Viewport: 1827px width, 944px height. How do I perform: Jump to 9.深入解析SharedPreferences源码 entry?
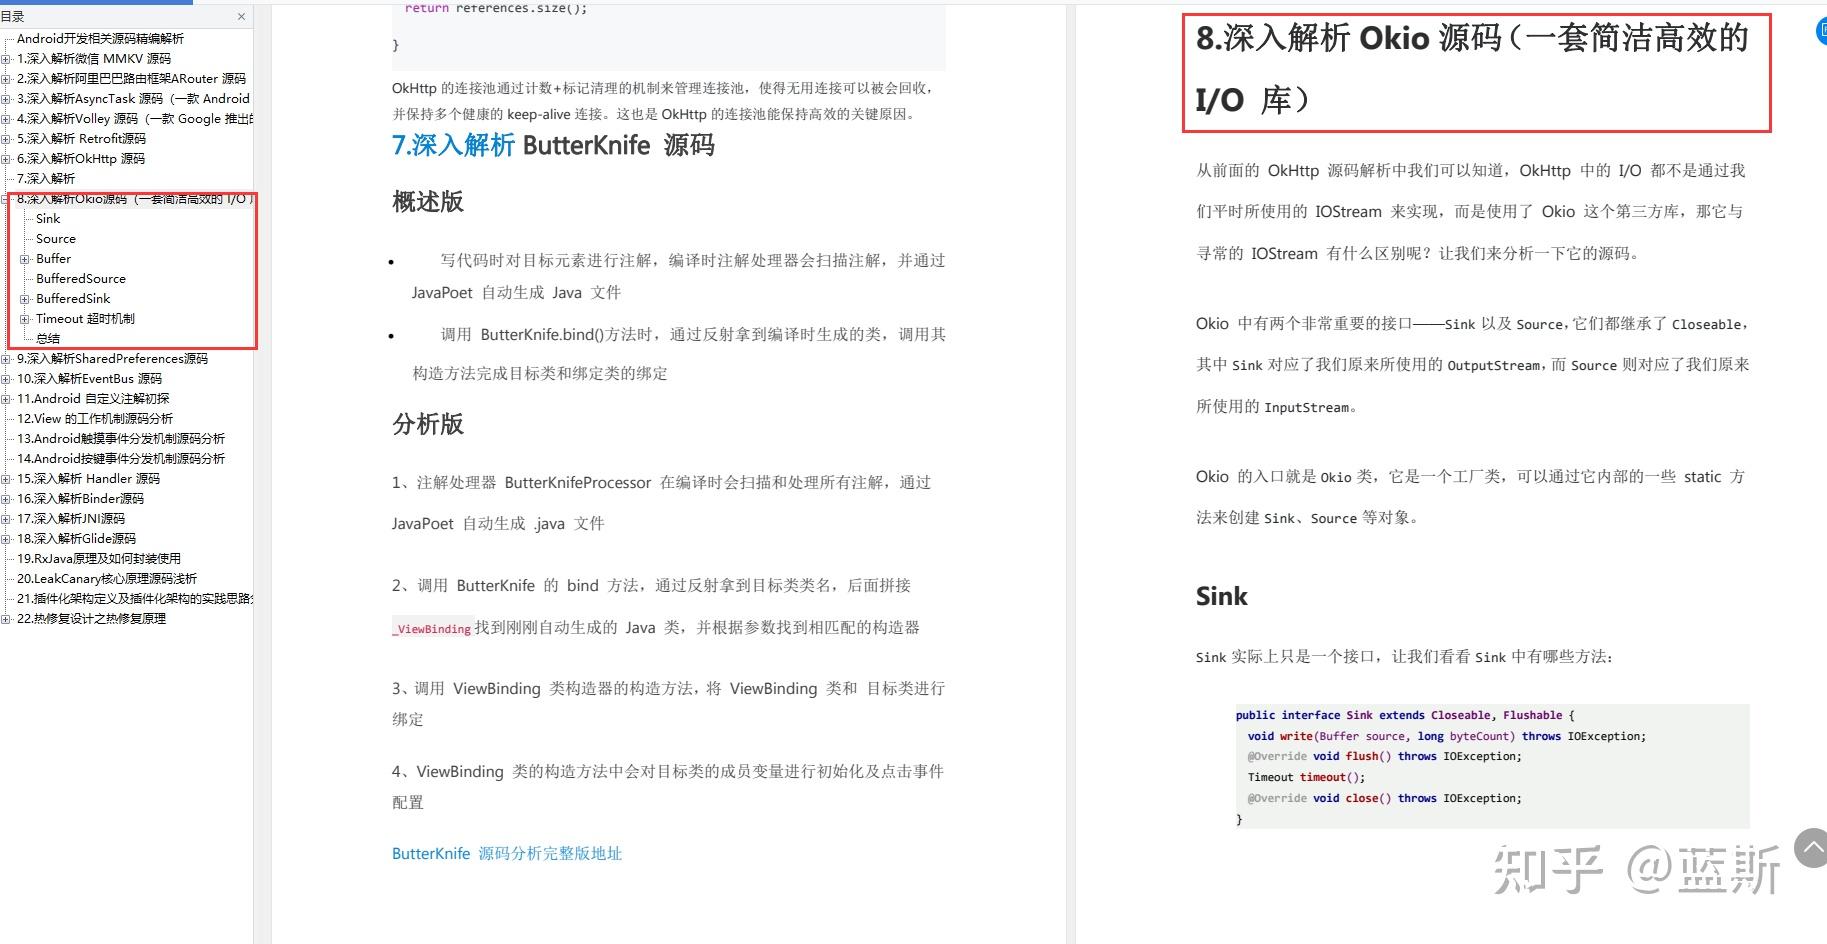pos(112,359)
